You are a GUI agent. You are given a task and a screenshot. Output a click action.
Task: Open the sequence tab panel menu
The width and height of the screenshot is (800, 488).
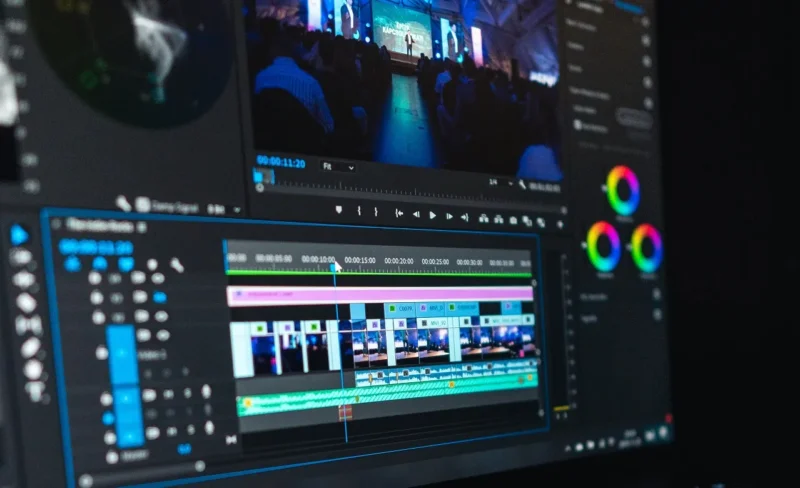pos(142,227)
